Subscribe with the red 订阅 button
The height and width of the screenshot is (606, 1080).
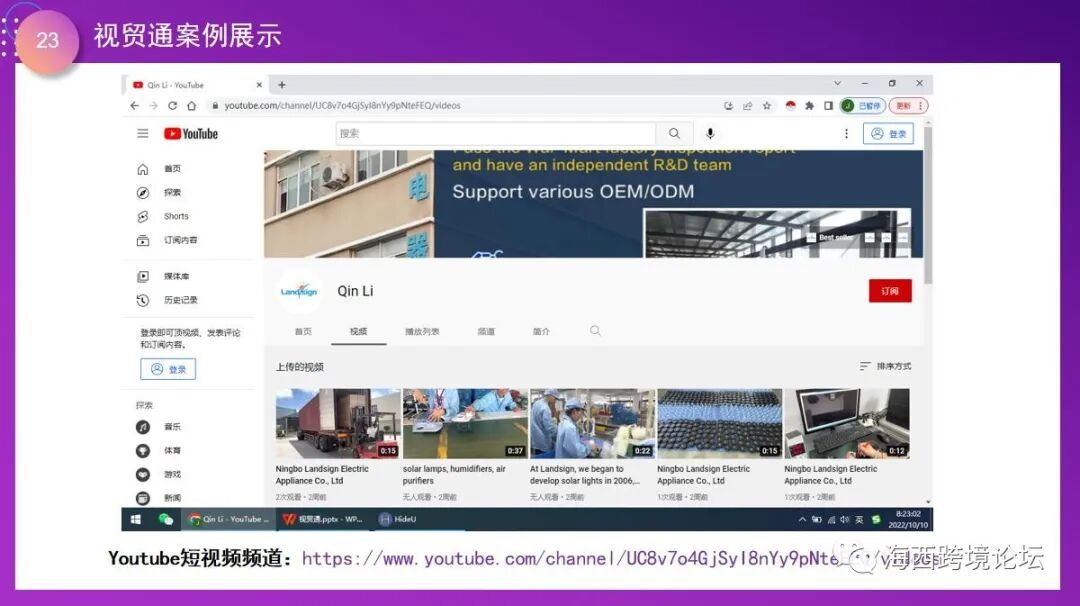pos(890,291)
